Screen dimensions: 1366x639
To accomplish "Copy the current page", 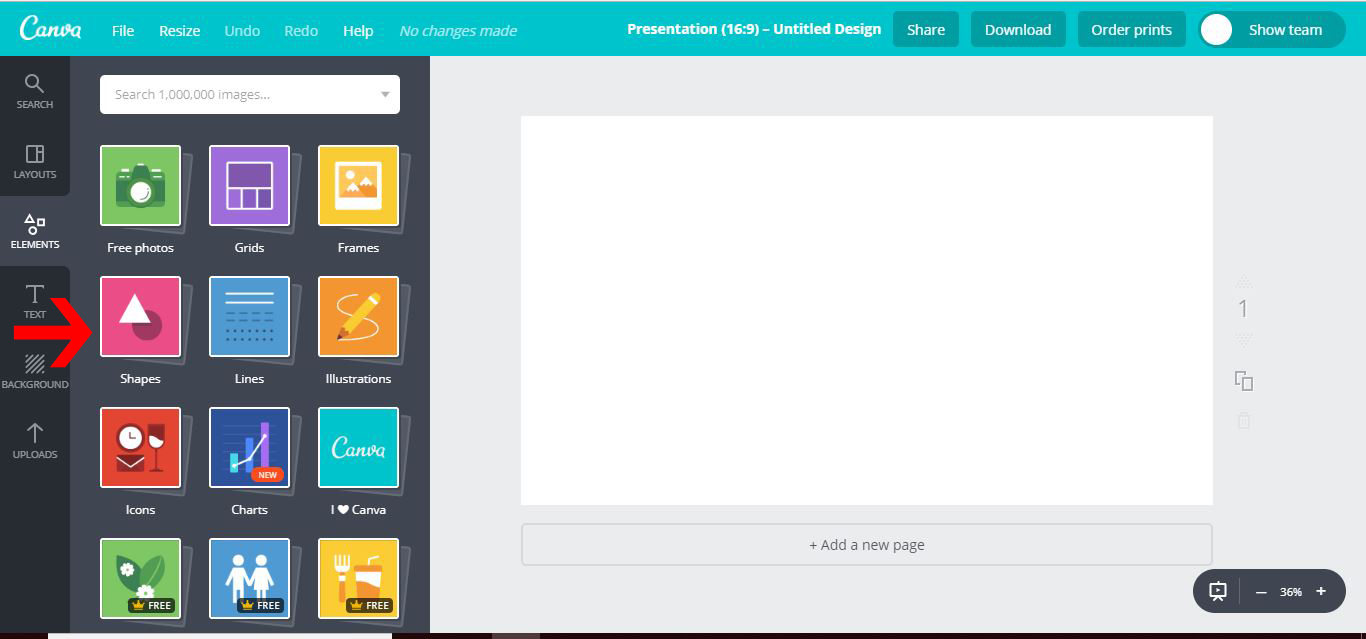I will point(1243,381).
